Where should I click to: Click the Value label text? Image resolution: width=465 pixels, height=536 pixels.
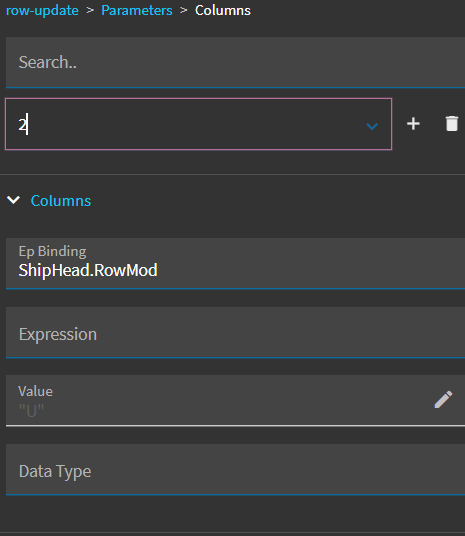coord(36,391)
